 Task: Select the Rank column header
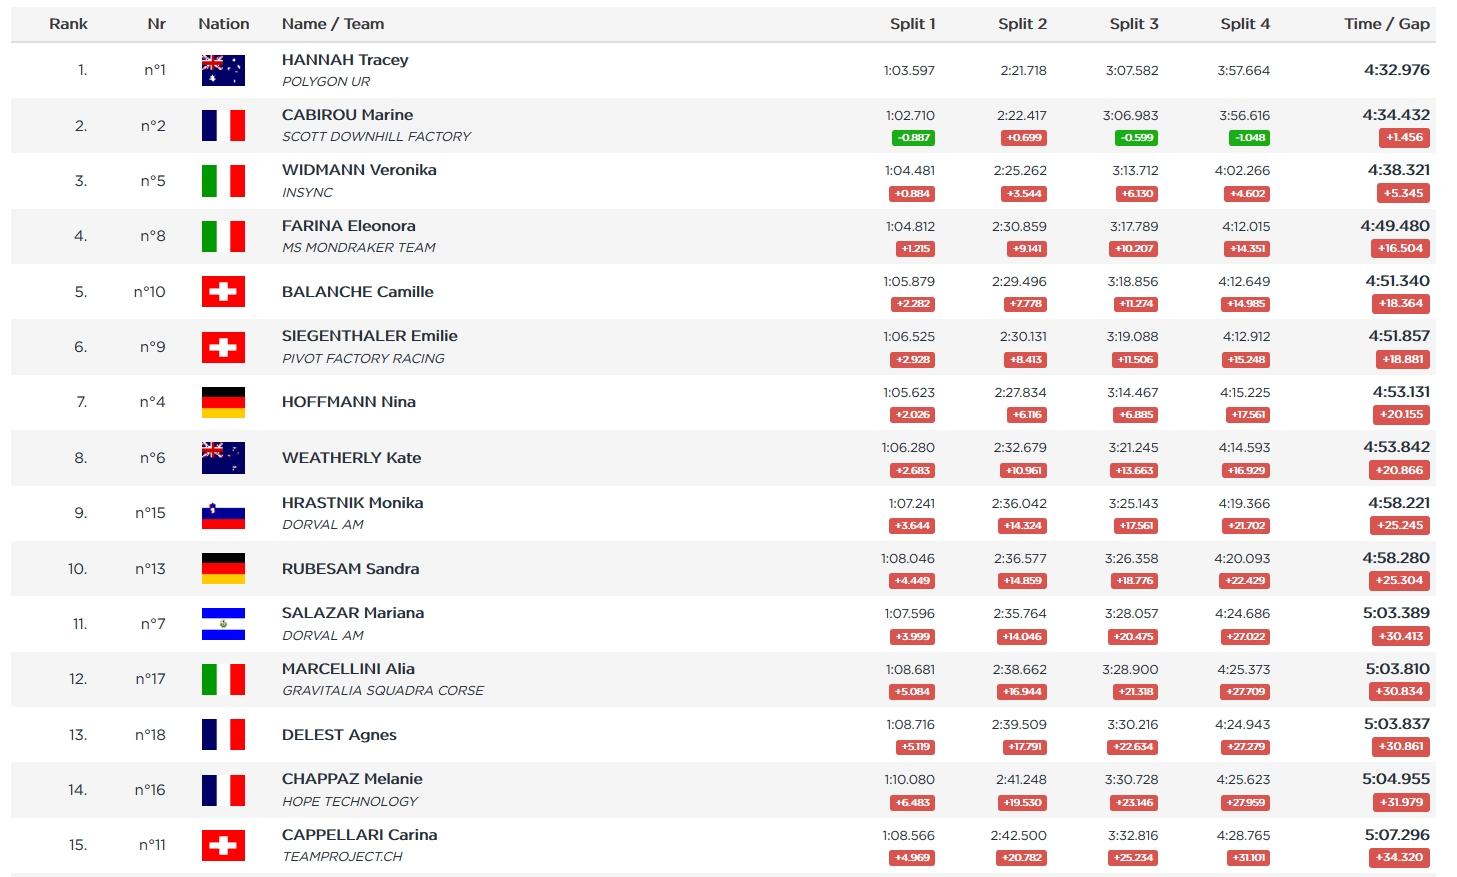68,24
